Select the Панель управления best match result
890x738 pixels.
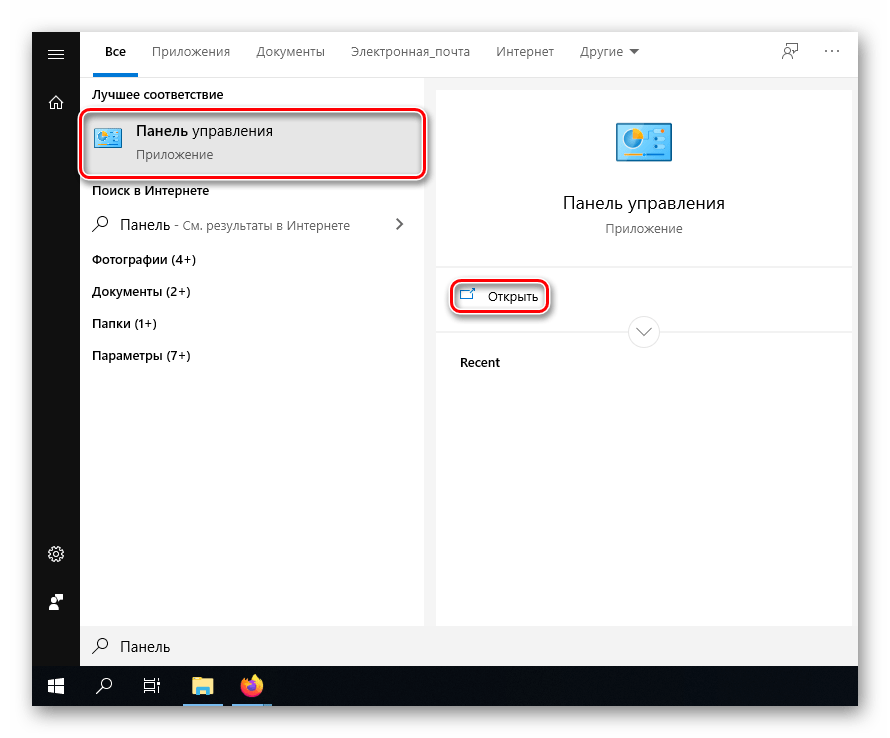253,143
